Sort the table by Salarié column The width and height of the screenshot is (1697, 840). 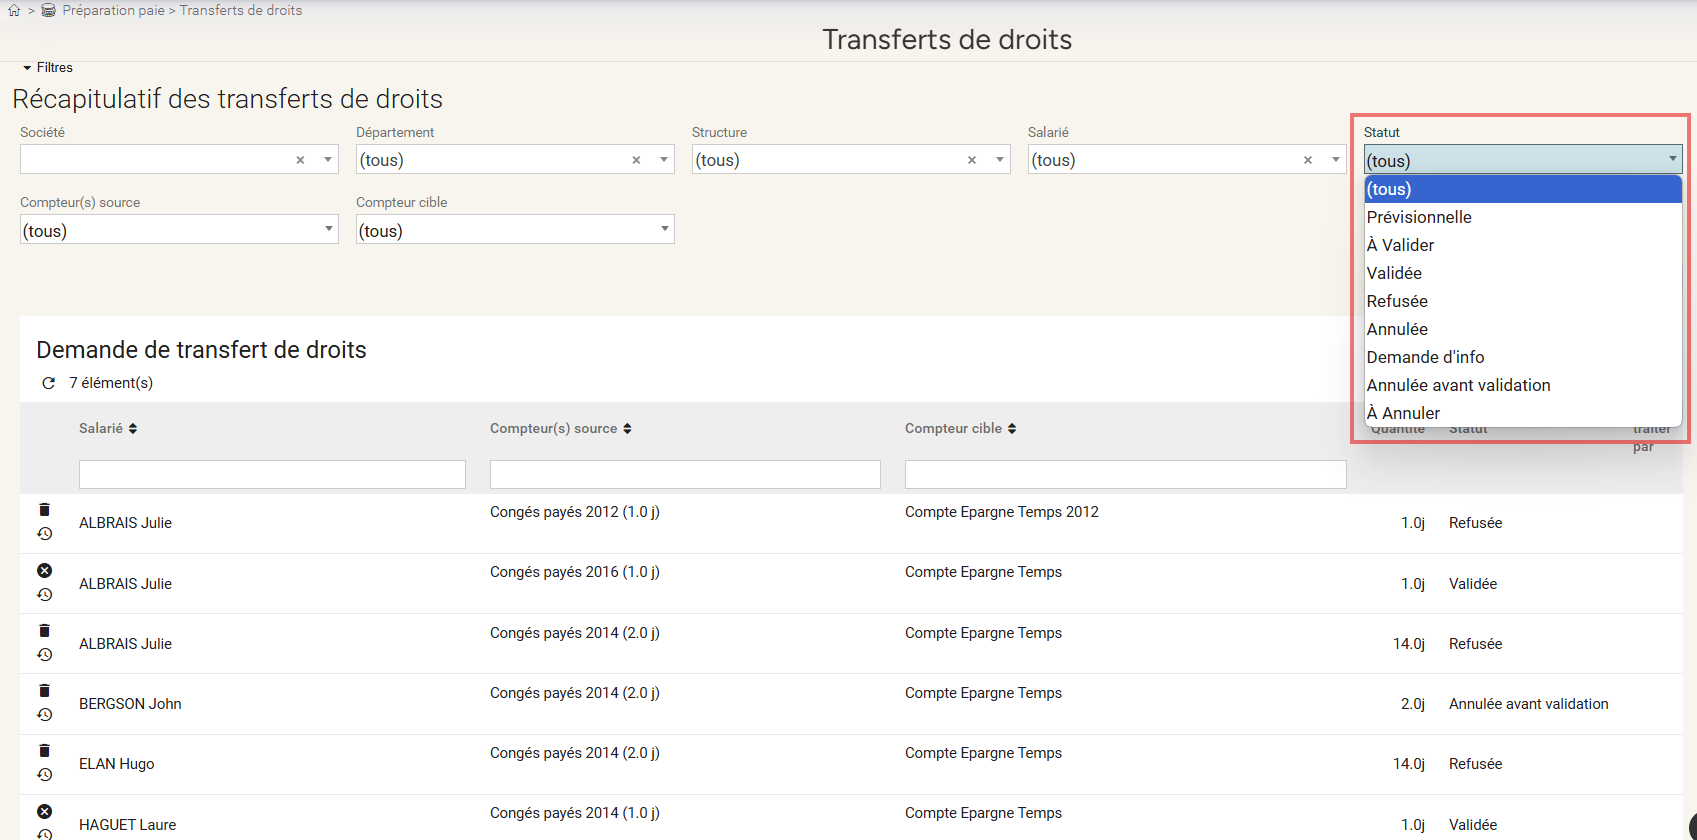pyautogui.click(x=108, y=428)
